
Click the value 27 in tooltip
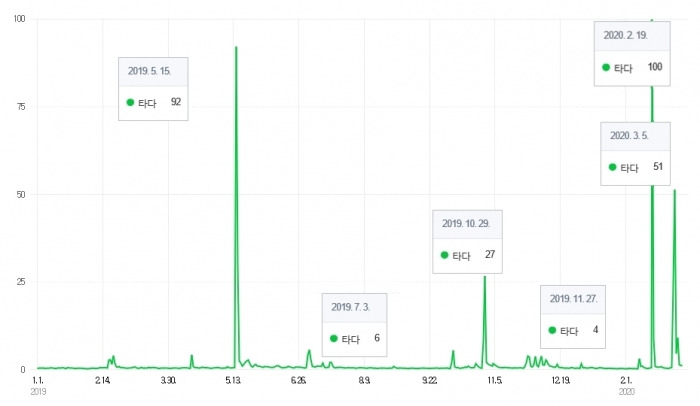[x=490, y=254]
